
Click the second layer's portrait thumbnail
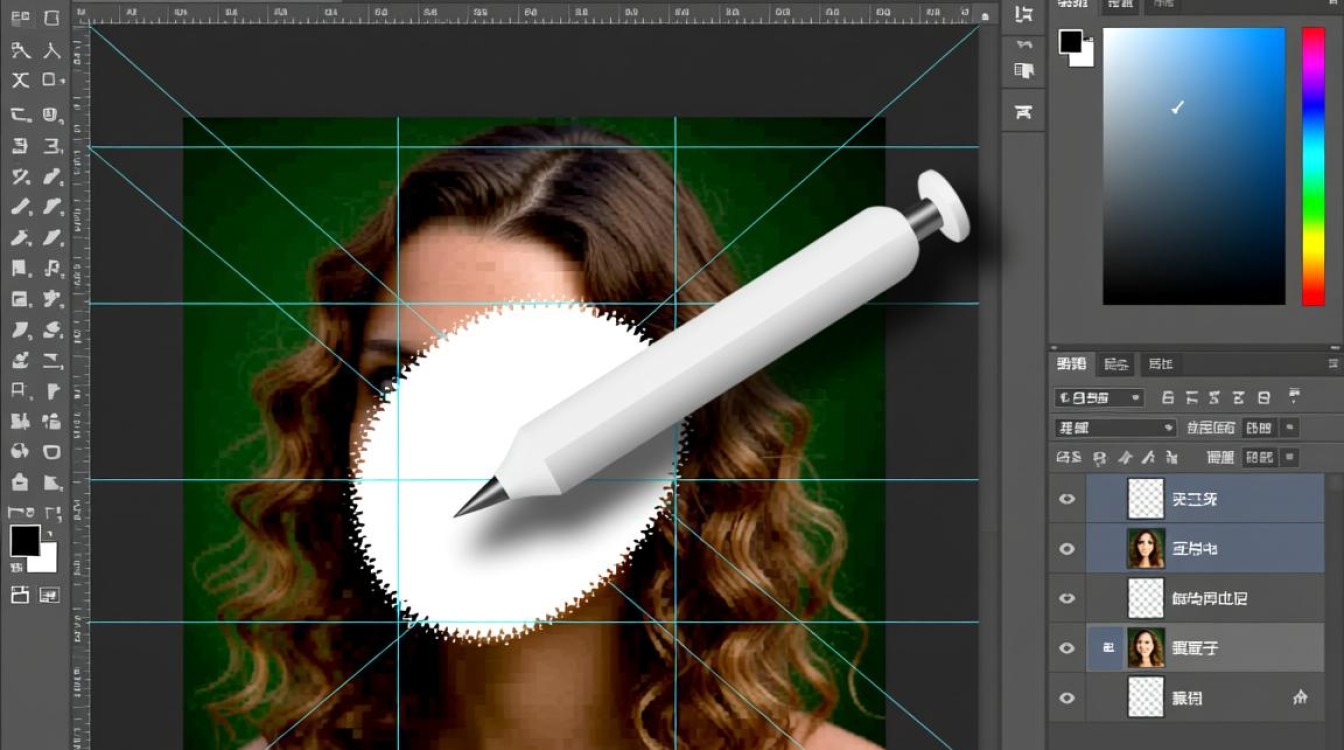click(1146, 548)
